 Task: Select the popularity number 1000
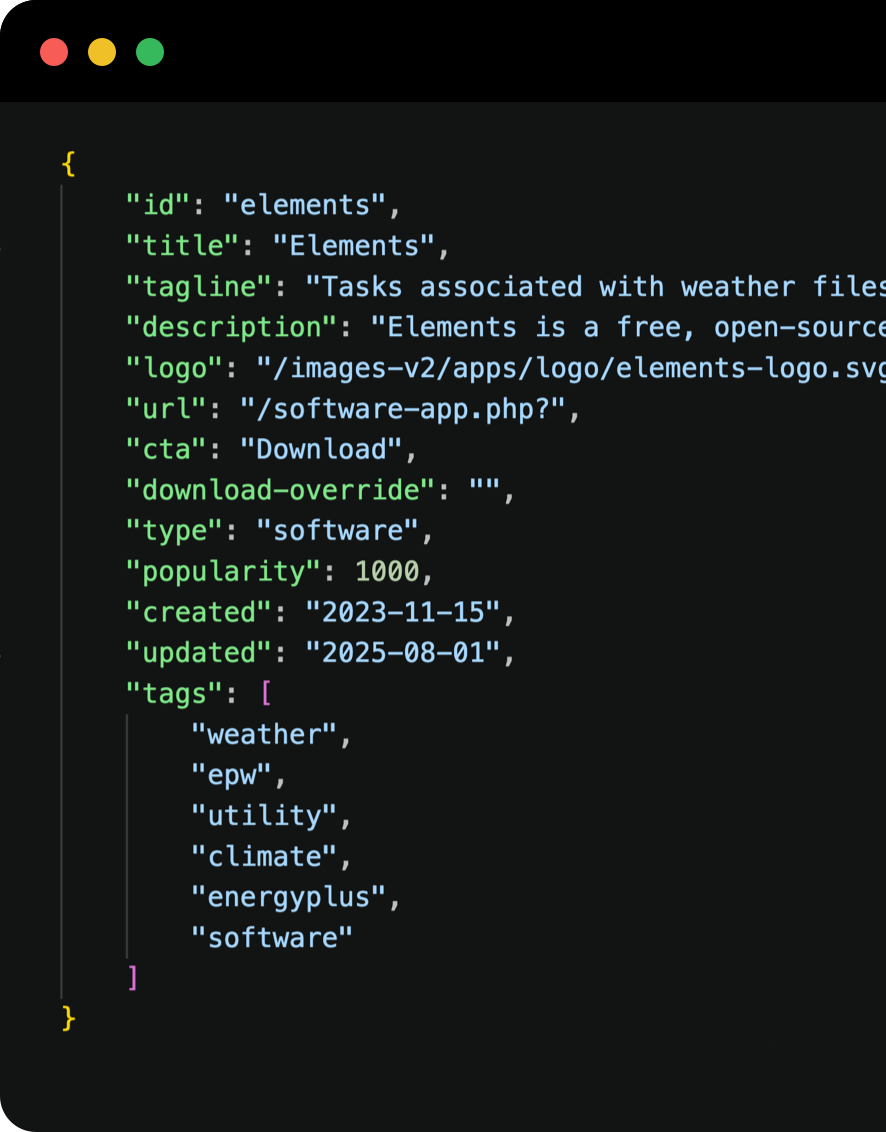pyautogui.click(x=387, y=572)
